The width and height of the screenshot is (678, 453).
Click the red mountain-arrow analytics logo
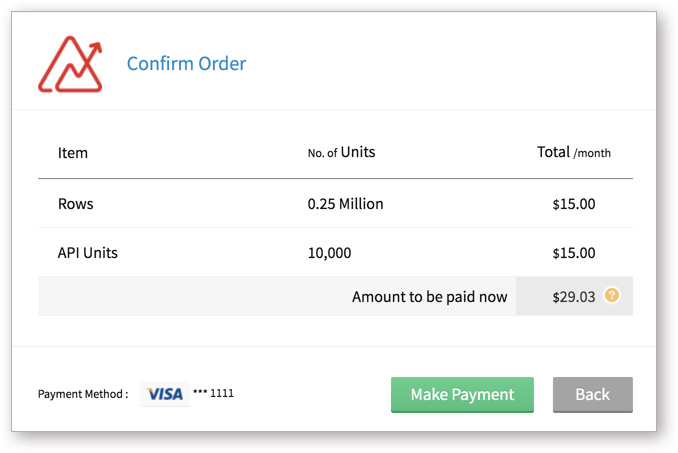coord(70,64)
